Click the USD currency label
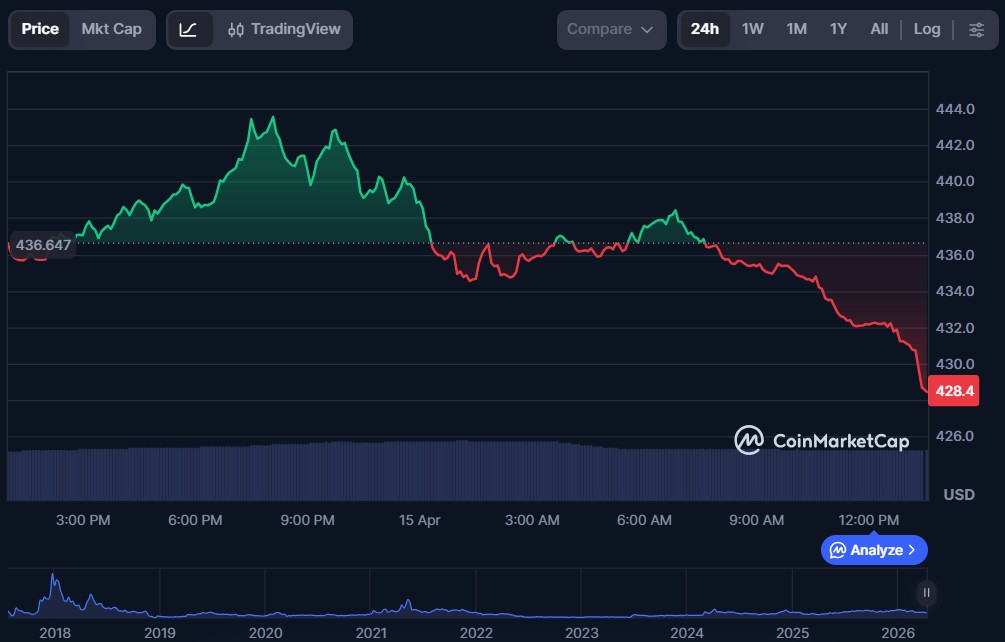Viewport: 1005px width, 642px height. click(959, 495)
